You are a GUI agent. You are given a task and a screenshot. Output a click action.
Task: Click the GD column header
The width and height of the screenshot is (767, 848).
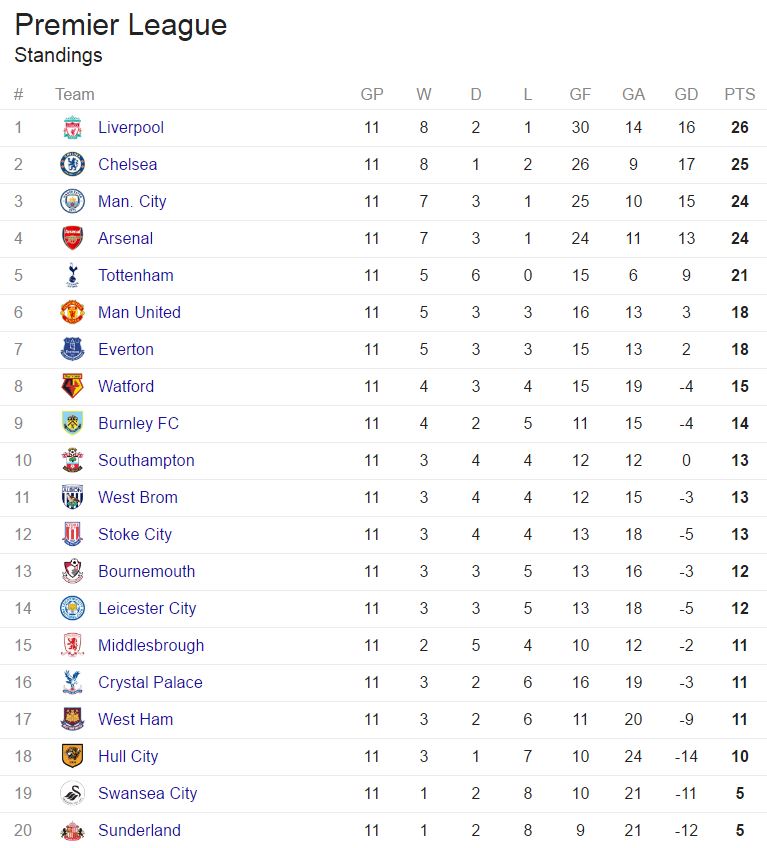pos(686,95)
